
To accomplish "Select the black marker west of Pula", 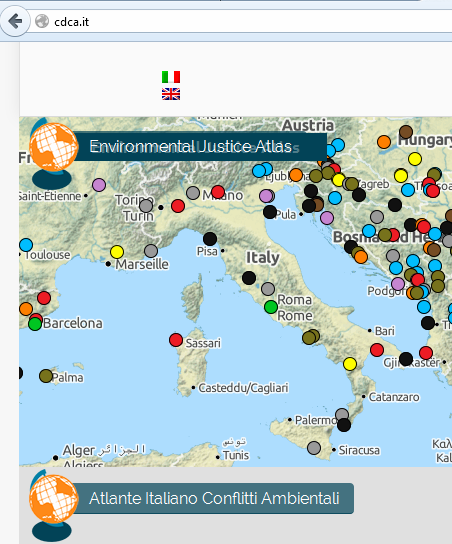I will pyautogui.click(x=270, y=212).
